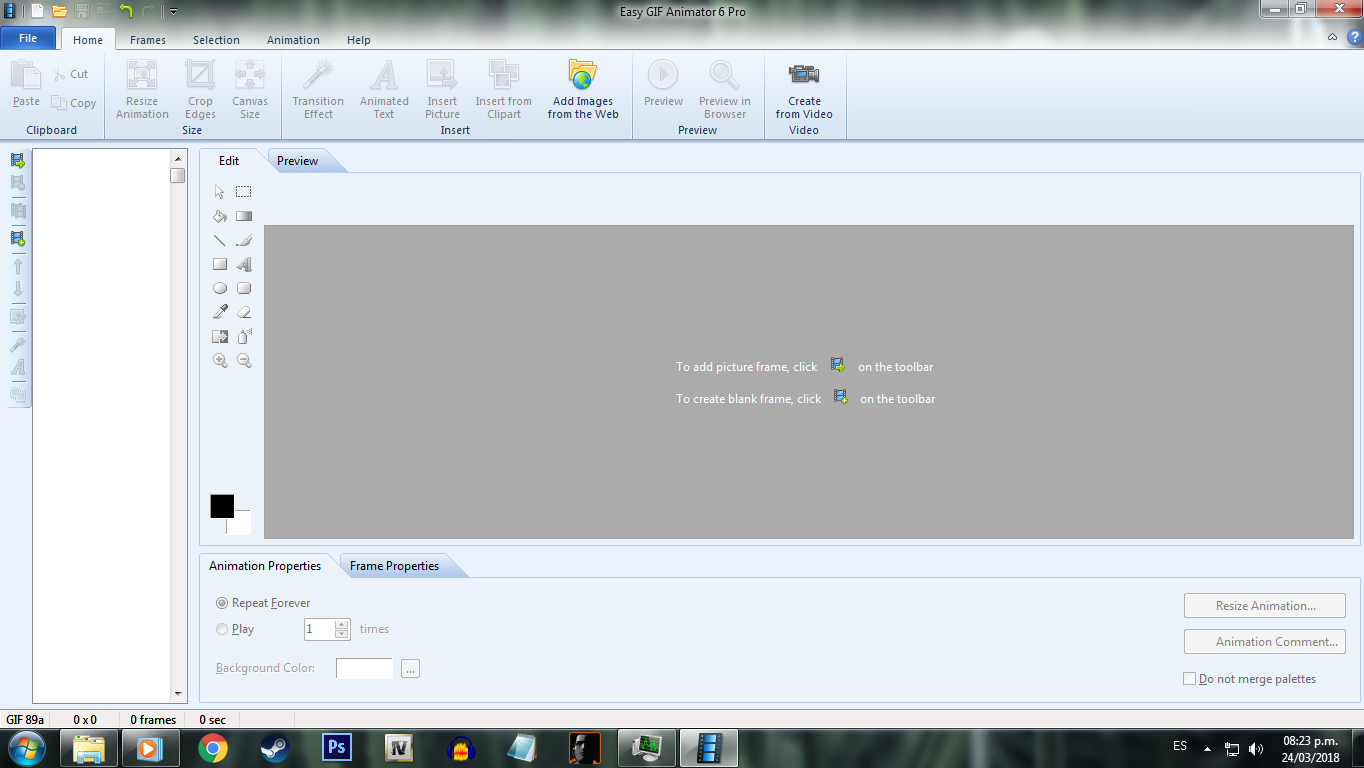
Task: Select the Home ribbon tab
Action: (88, 40)
